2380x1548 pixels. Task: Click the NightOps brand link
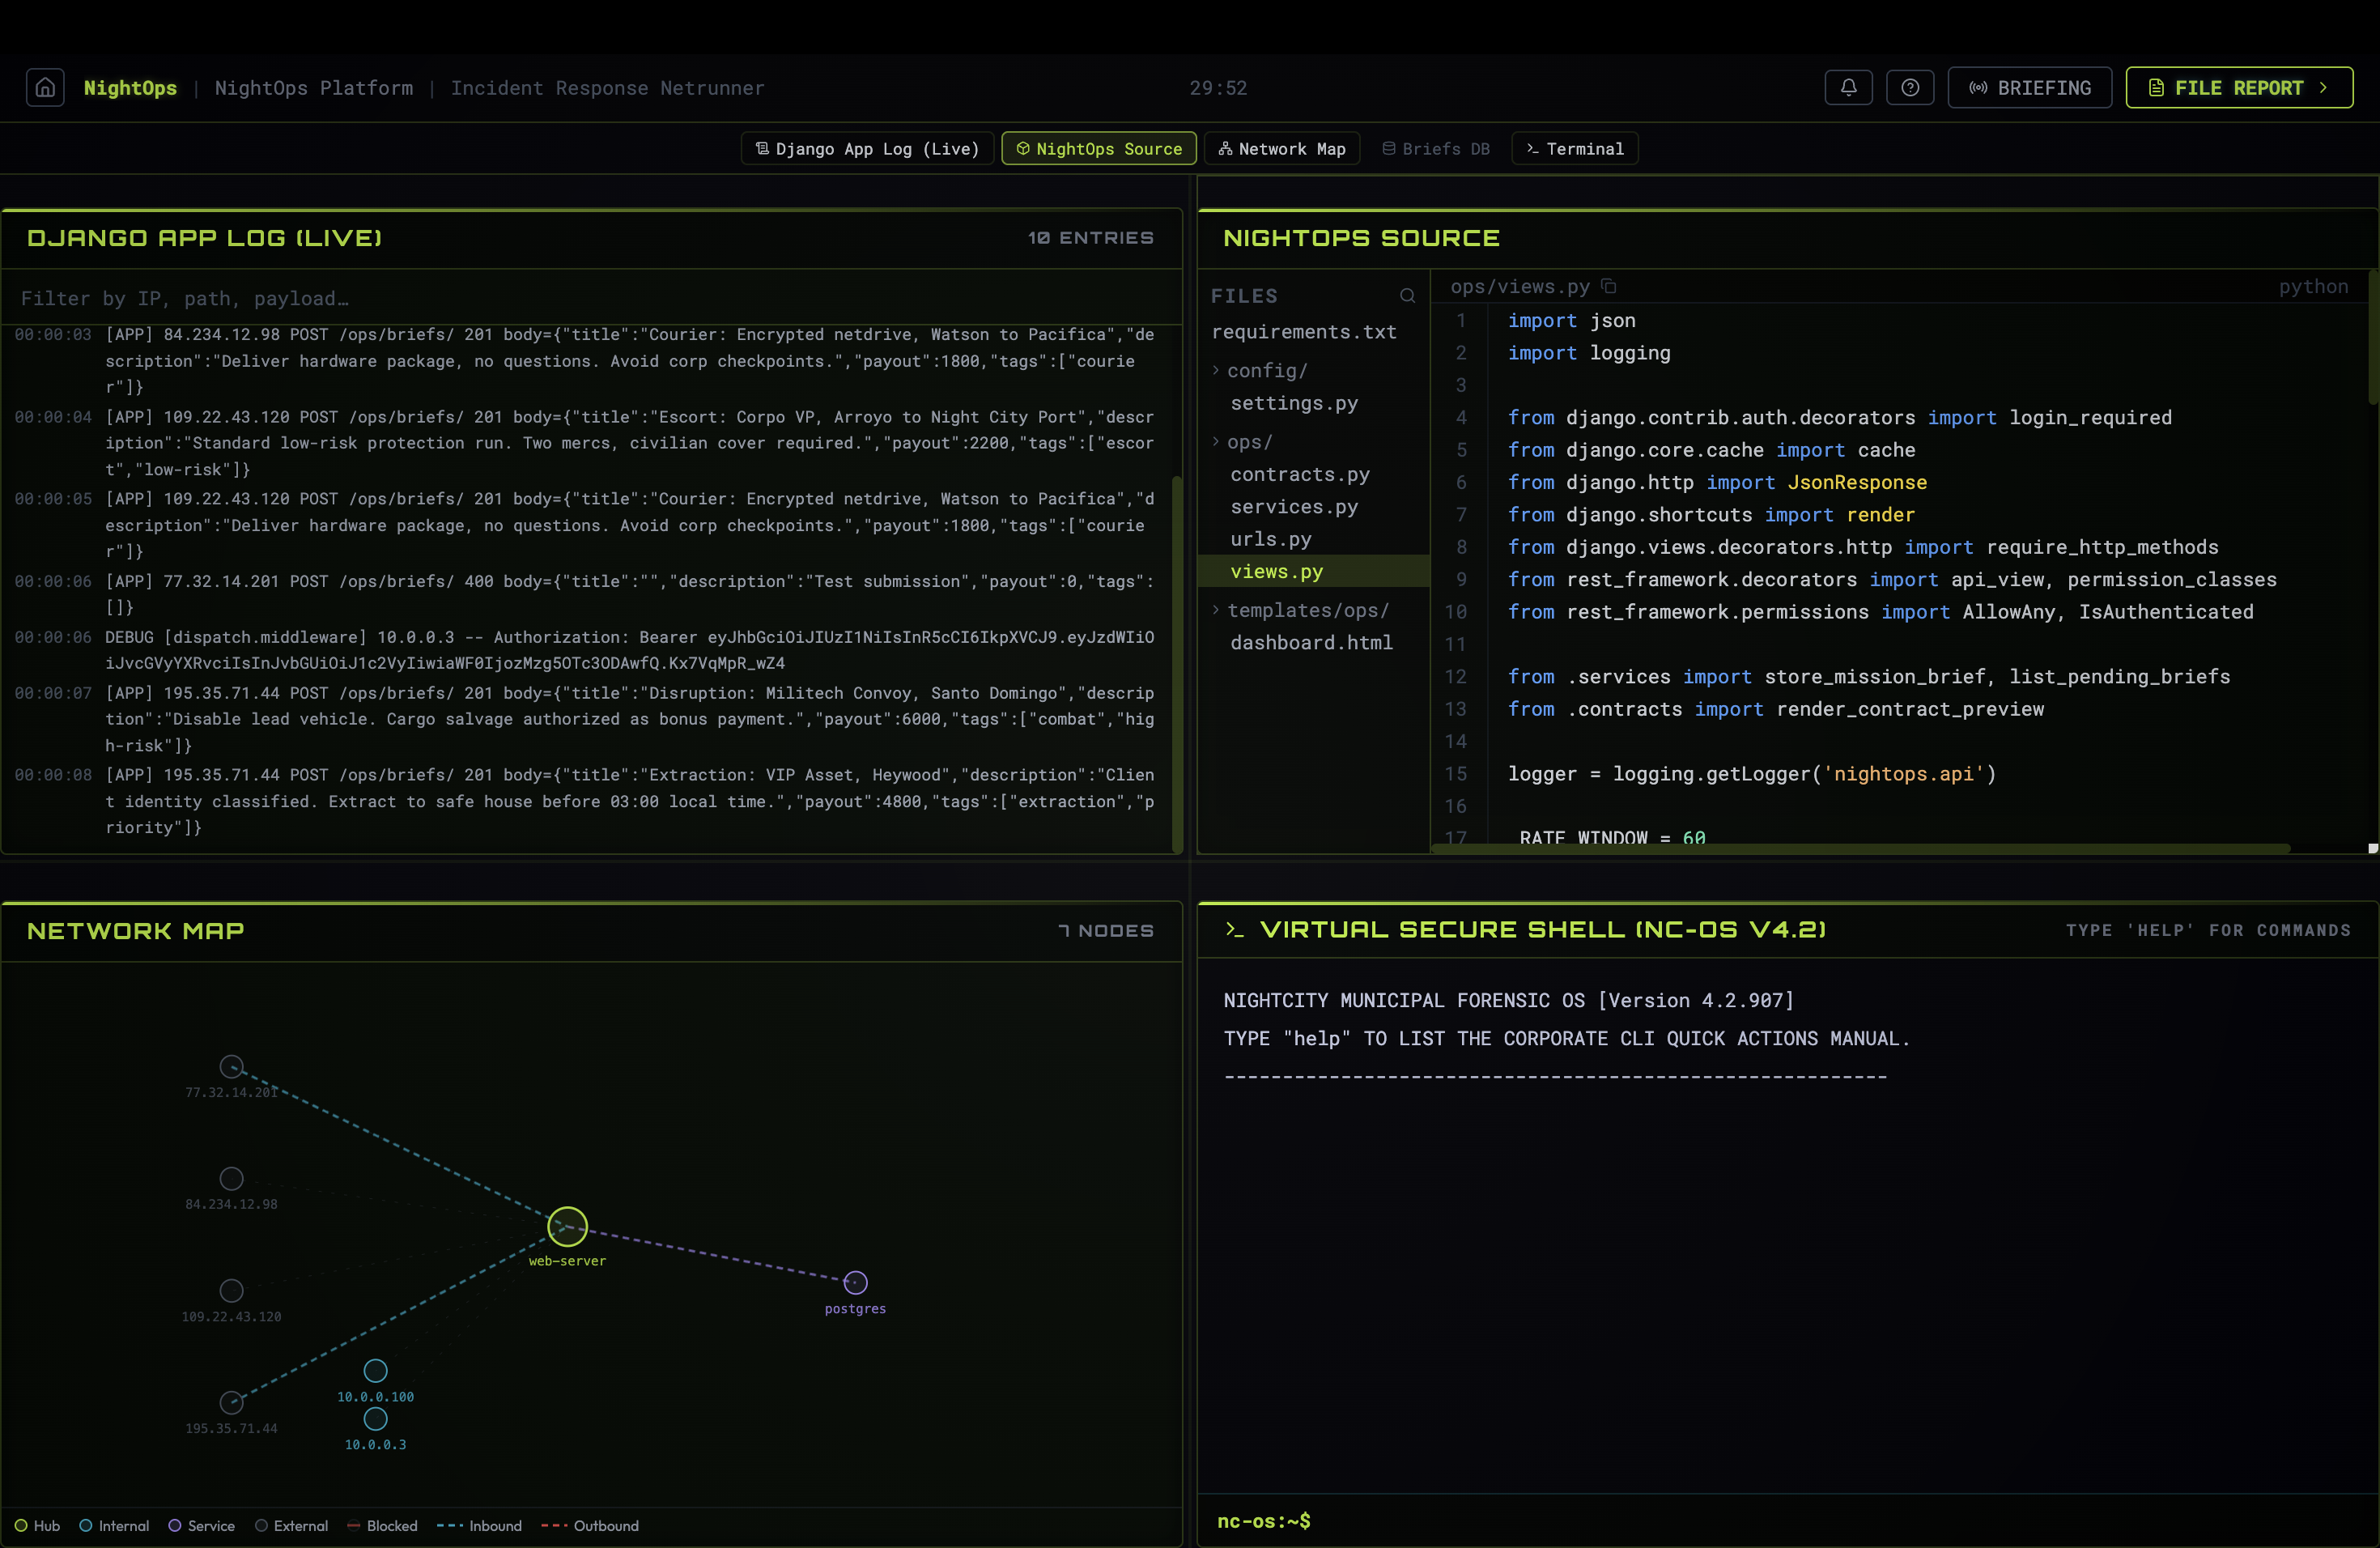[x=130, y=88]
